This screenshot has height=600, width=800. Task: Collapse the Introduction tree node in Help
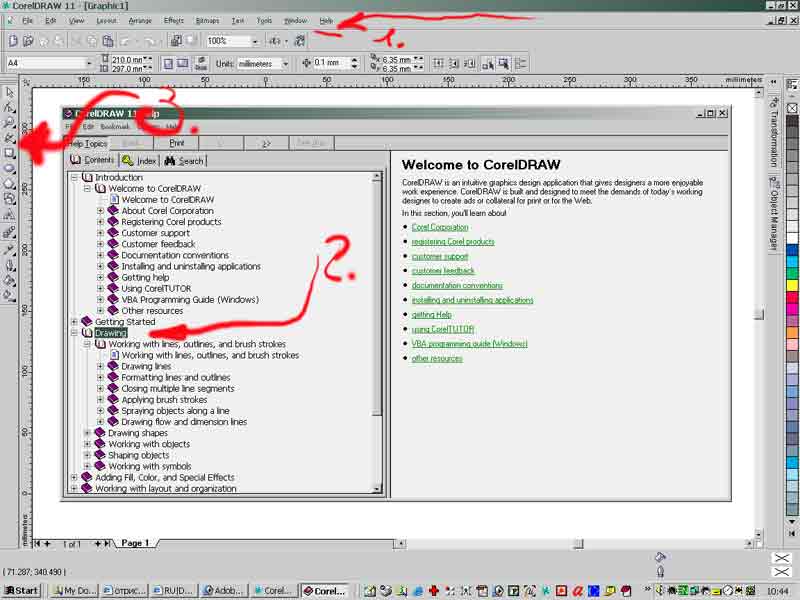click(74, 178)
